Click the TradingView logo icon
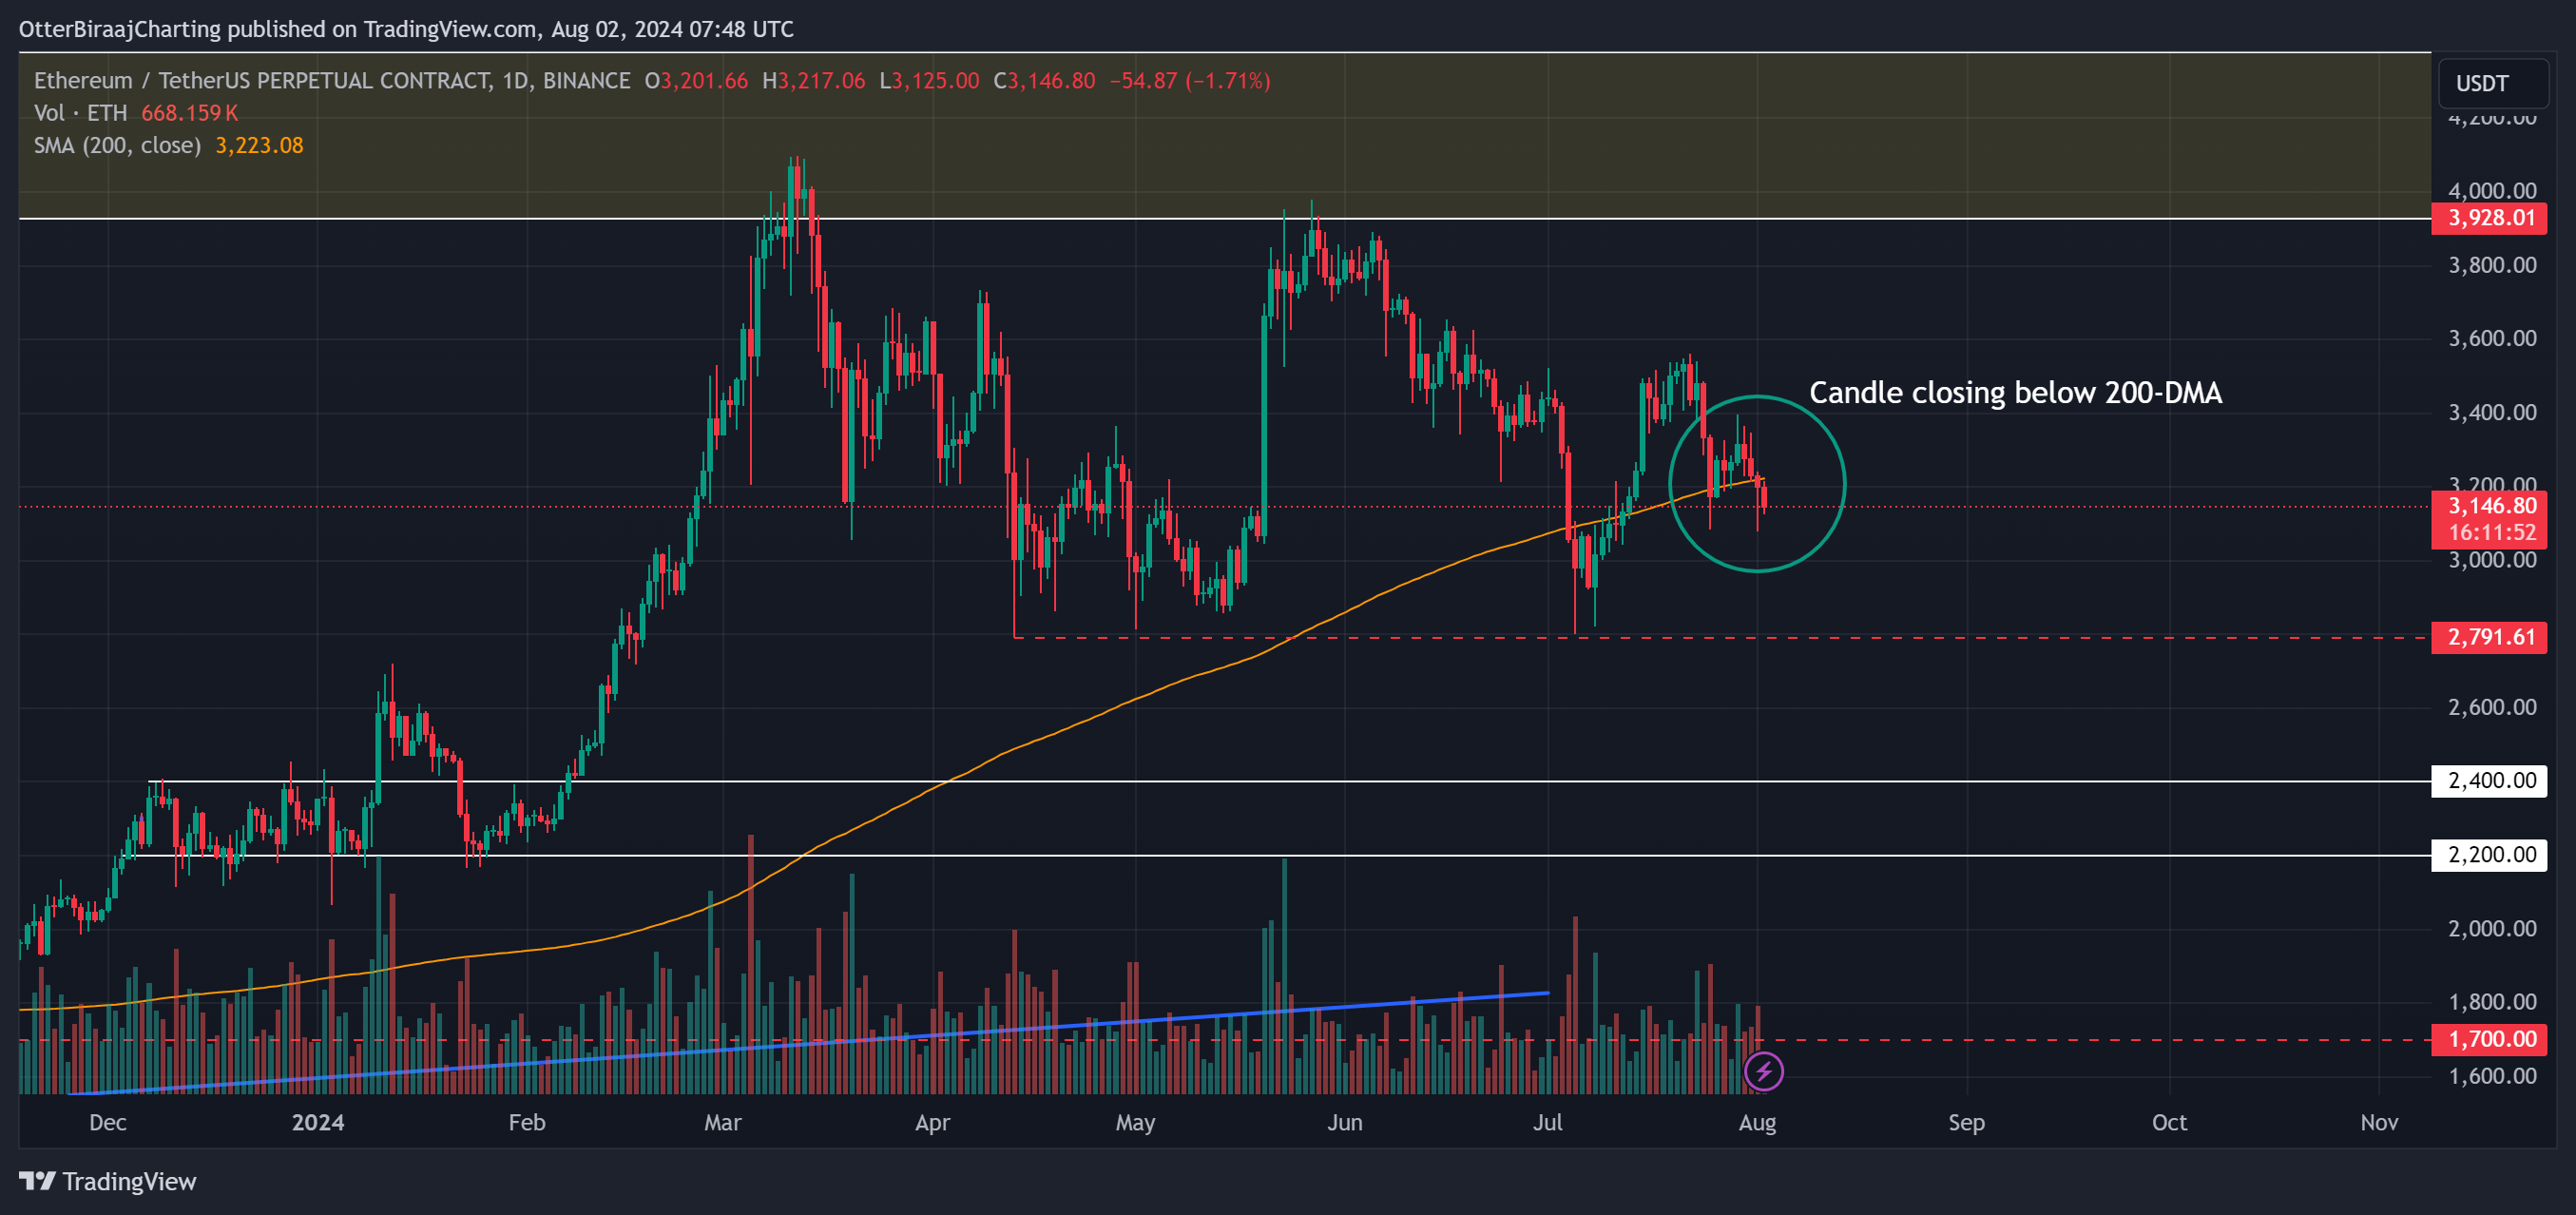The height and width of the screenshot is (1215, 2576). [37, 1181]
